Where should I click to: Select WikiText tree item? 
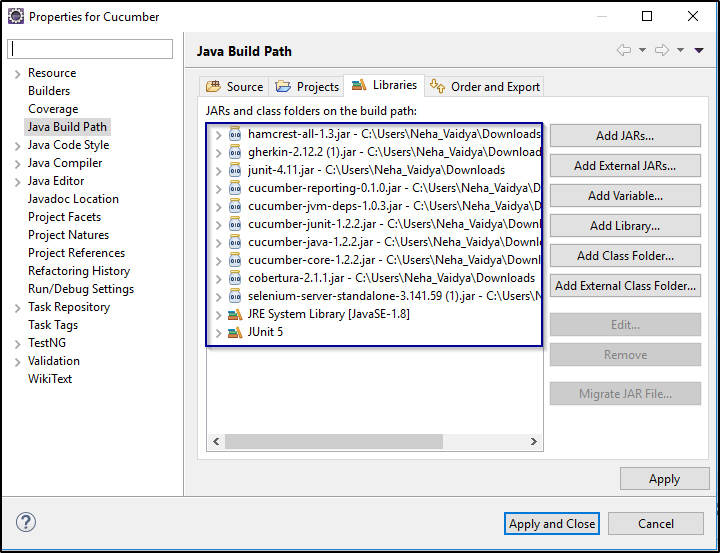50,379
